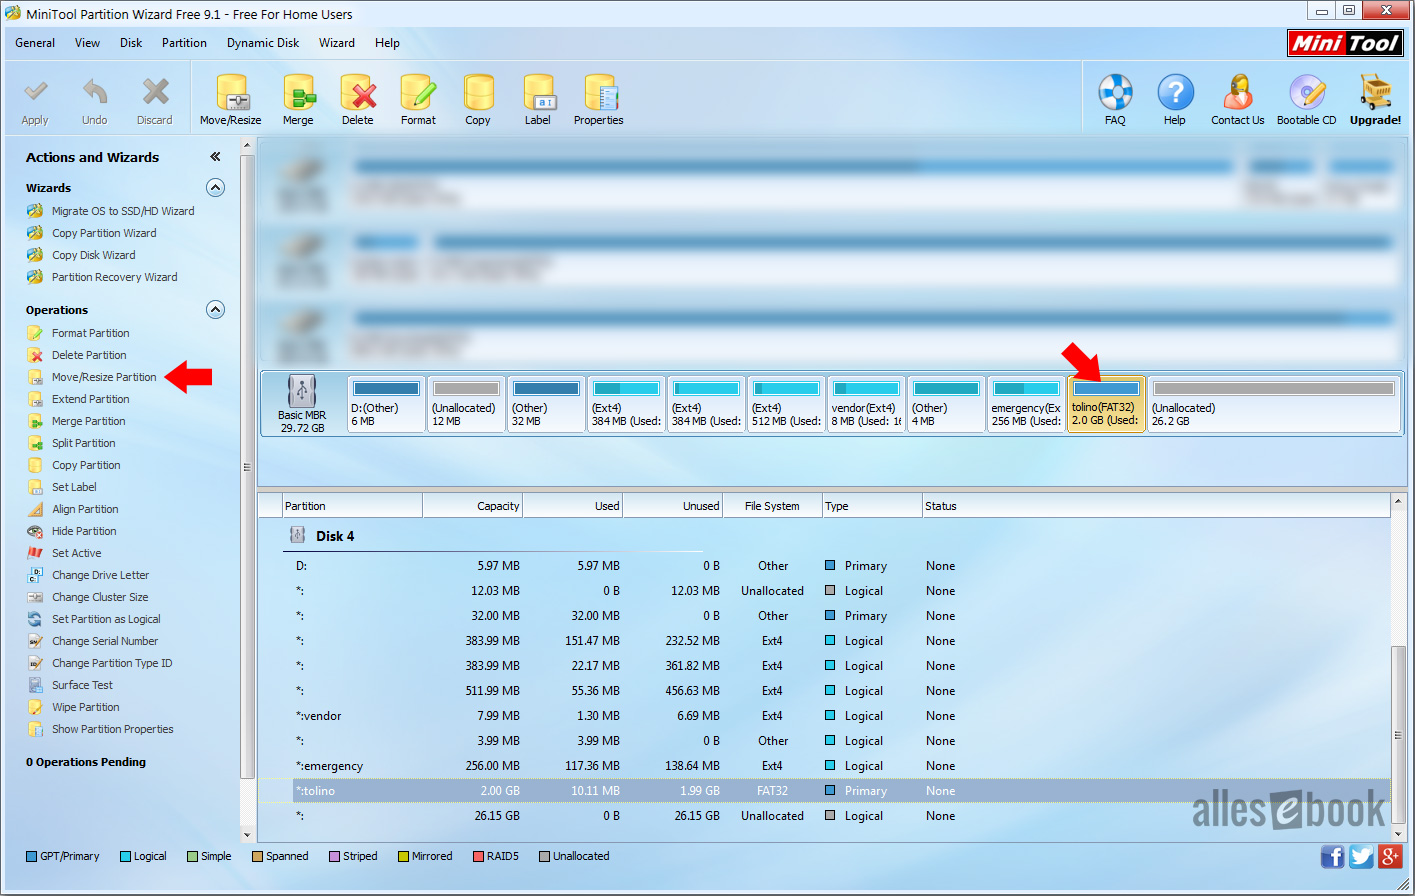Click the Label toolbar icon

click(x=538, y=92)
